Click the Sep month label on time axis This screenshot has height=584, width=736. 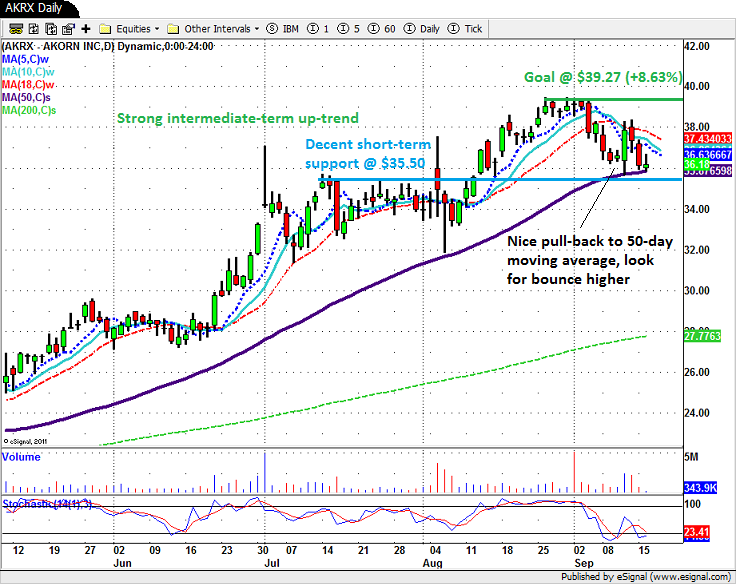pyautogui.click(x=584, y=563)
